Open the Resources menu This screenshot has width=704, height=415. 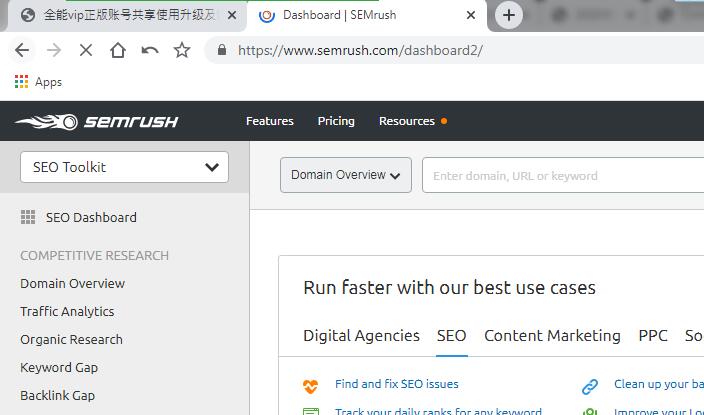click(407, 121)
